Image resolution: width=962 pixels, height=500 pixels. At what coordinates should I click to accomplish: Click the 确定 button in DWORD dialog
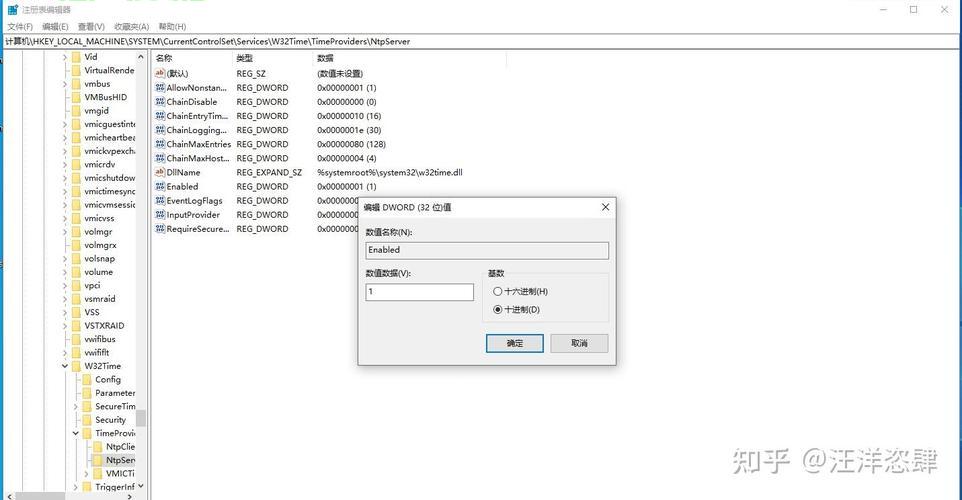514,343
